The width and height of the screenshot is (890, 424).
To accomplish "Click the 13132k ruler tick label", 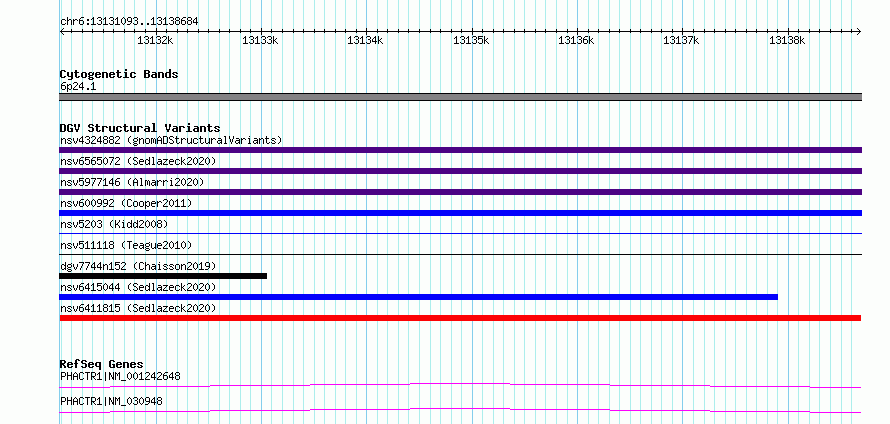I will [155, 40].
